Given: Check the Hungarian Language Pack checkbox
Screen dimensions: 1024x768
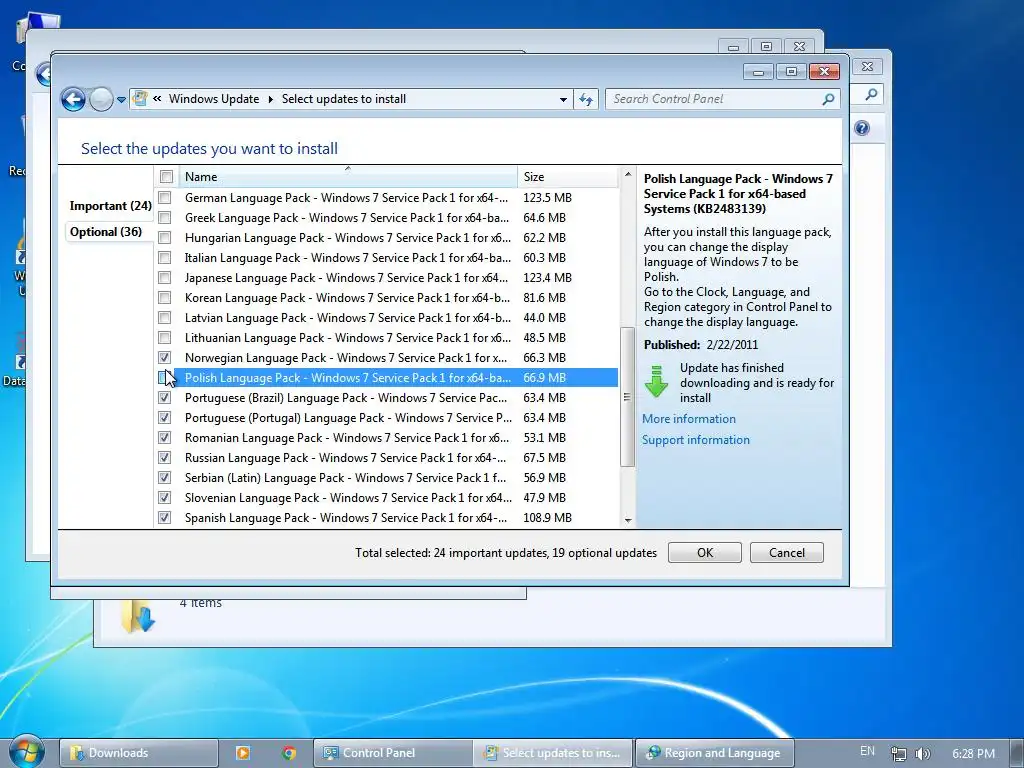Looking at the screenshot, I should click(x=165, y=238).
